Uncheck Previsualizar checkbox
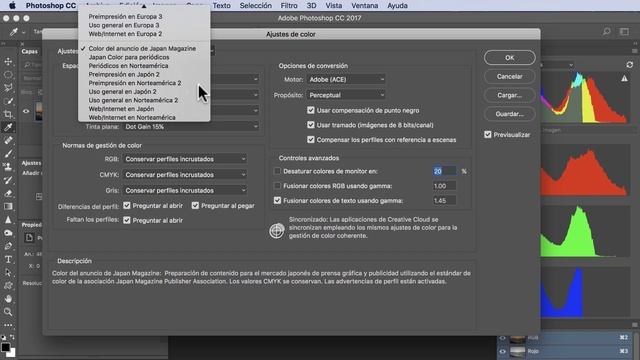The image size is (640, 360). coord(488,134)
